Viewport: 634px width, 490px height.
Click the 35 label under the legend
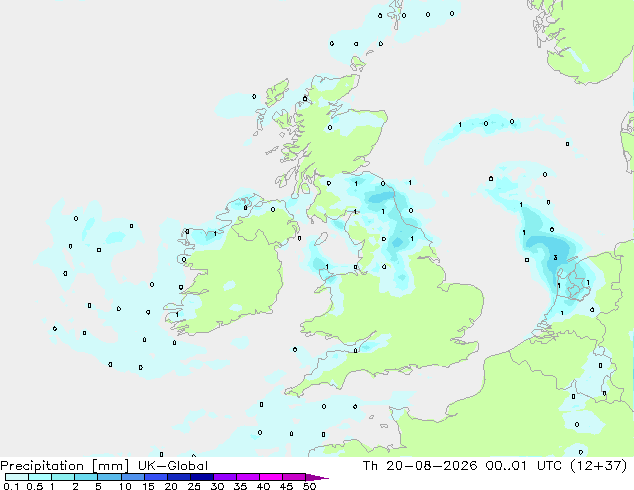(240, 486)
